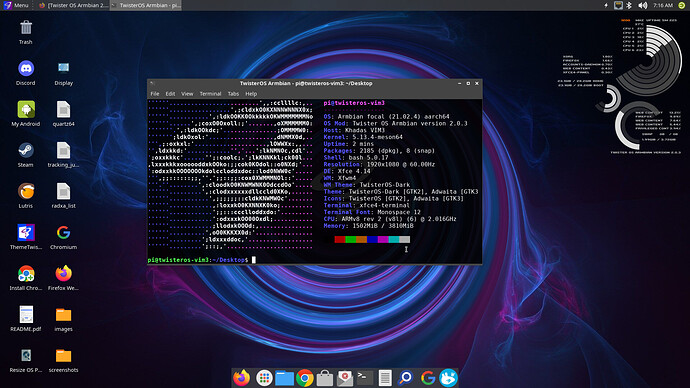The width and height of the screenshot is (690, 388).
Task: Launch Discord from the desktop
Action: [26, 68]
